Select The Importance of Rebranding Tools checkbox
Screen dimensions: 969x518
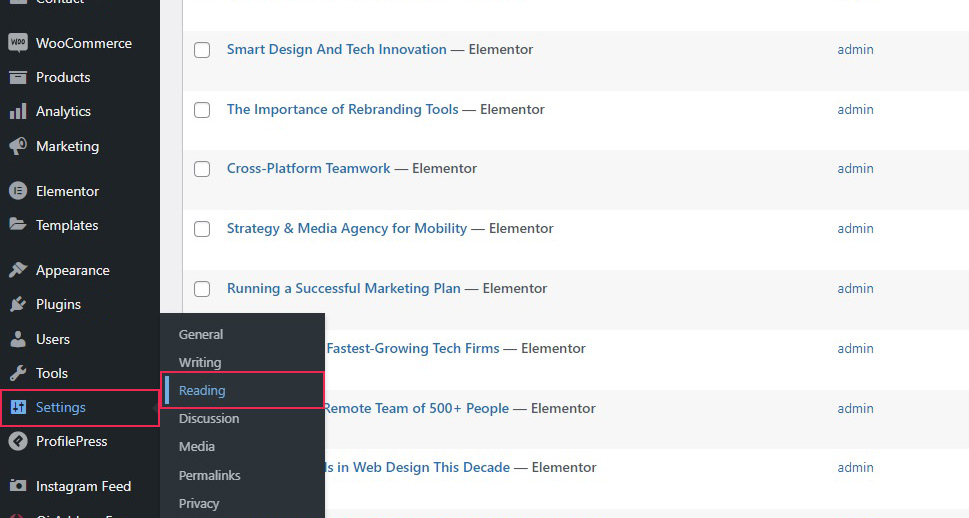coord(202,110)
